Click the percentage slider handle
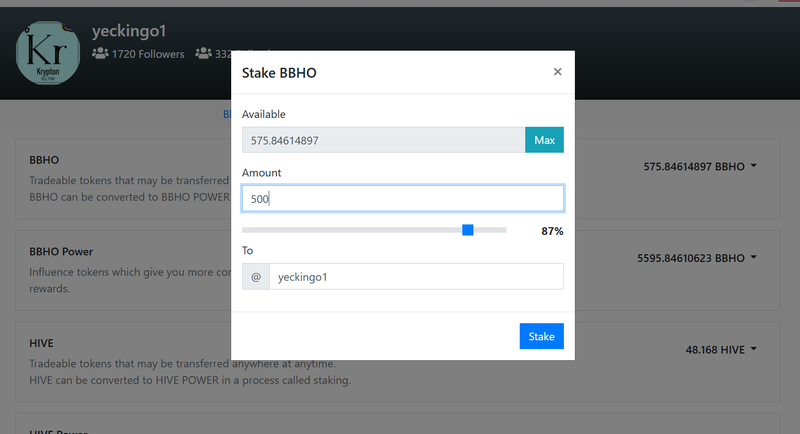This screenshot has width=800, height=434. click(467, 230)
